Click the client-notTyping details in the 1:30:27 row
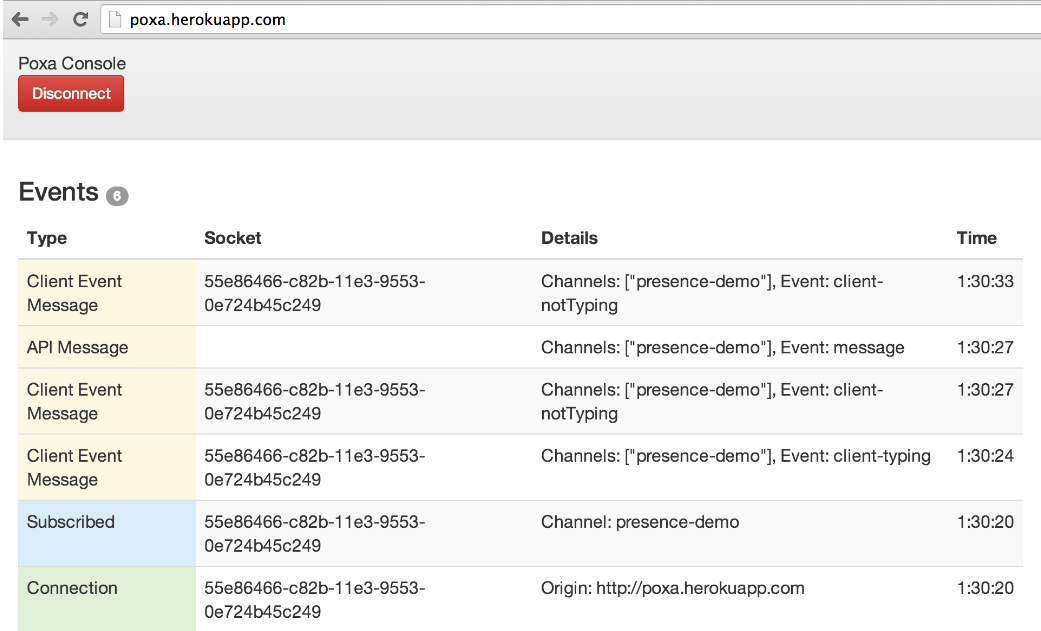This screenshot has height=631, width=1041. (712, 401)
